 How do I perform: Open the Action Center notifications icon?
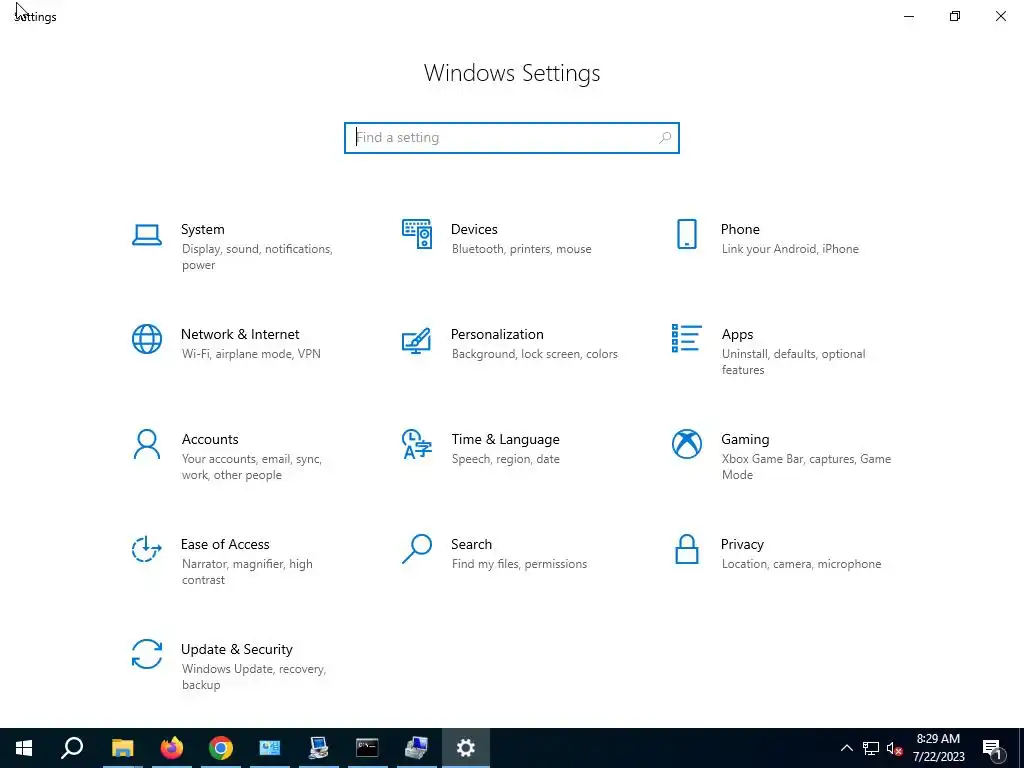[x=993, y=749]
